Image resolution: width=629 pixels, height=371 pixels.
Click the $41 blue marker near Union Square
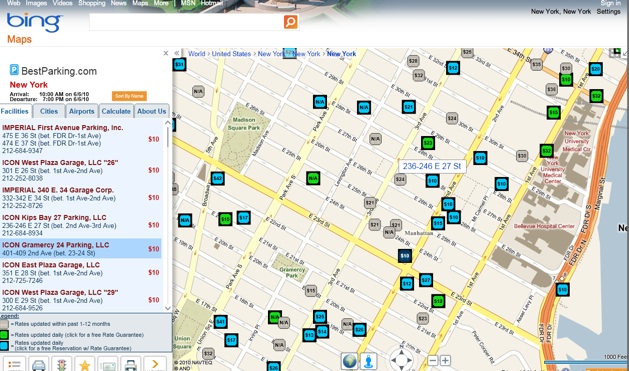221,321
